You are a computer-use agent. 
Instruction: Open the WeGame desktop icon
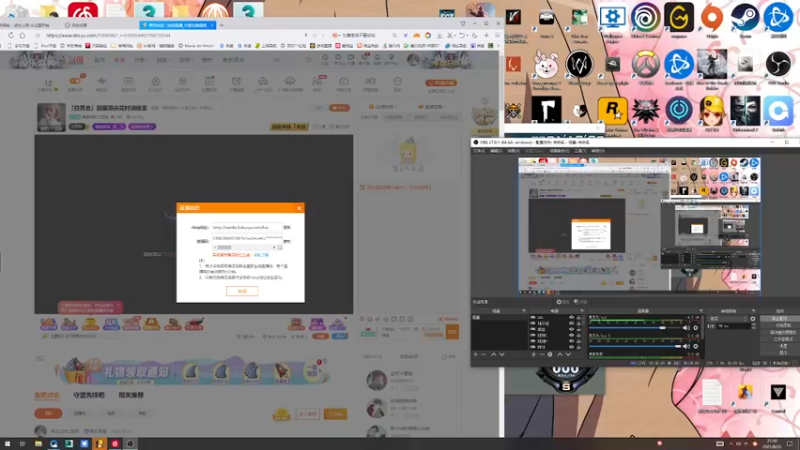pyautogui.click(x=679, y=18)
